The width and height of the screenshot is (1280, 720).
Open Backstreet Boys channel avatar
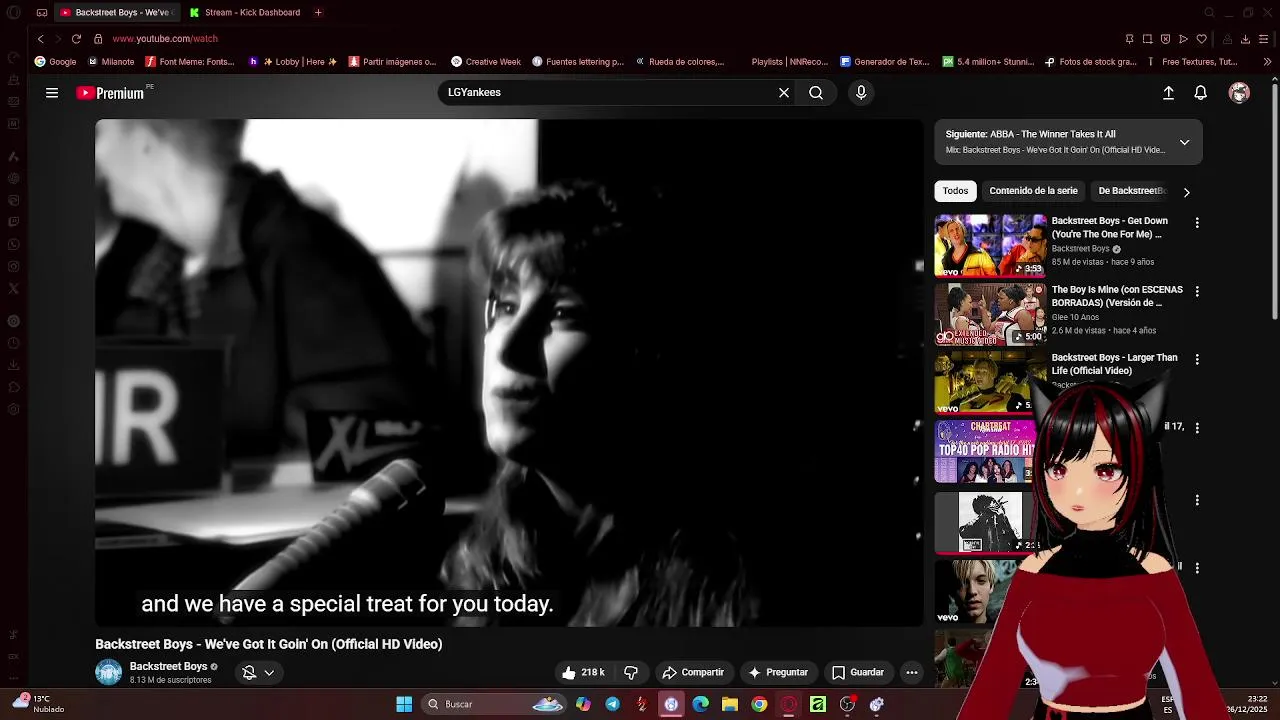[108, 672]
